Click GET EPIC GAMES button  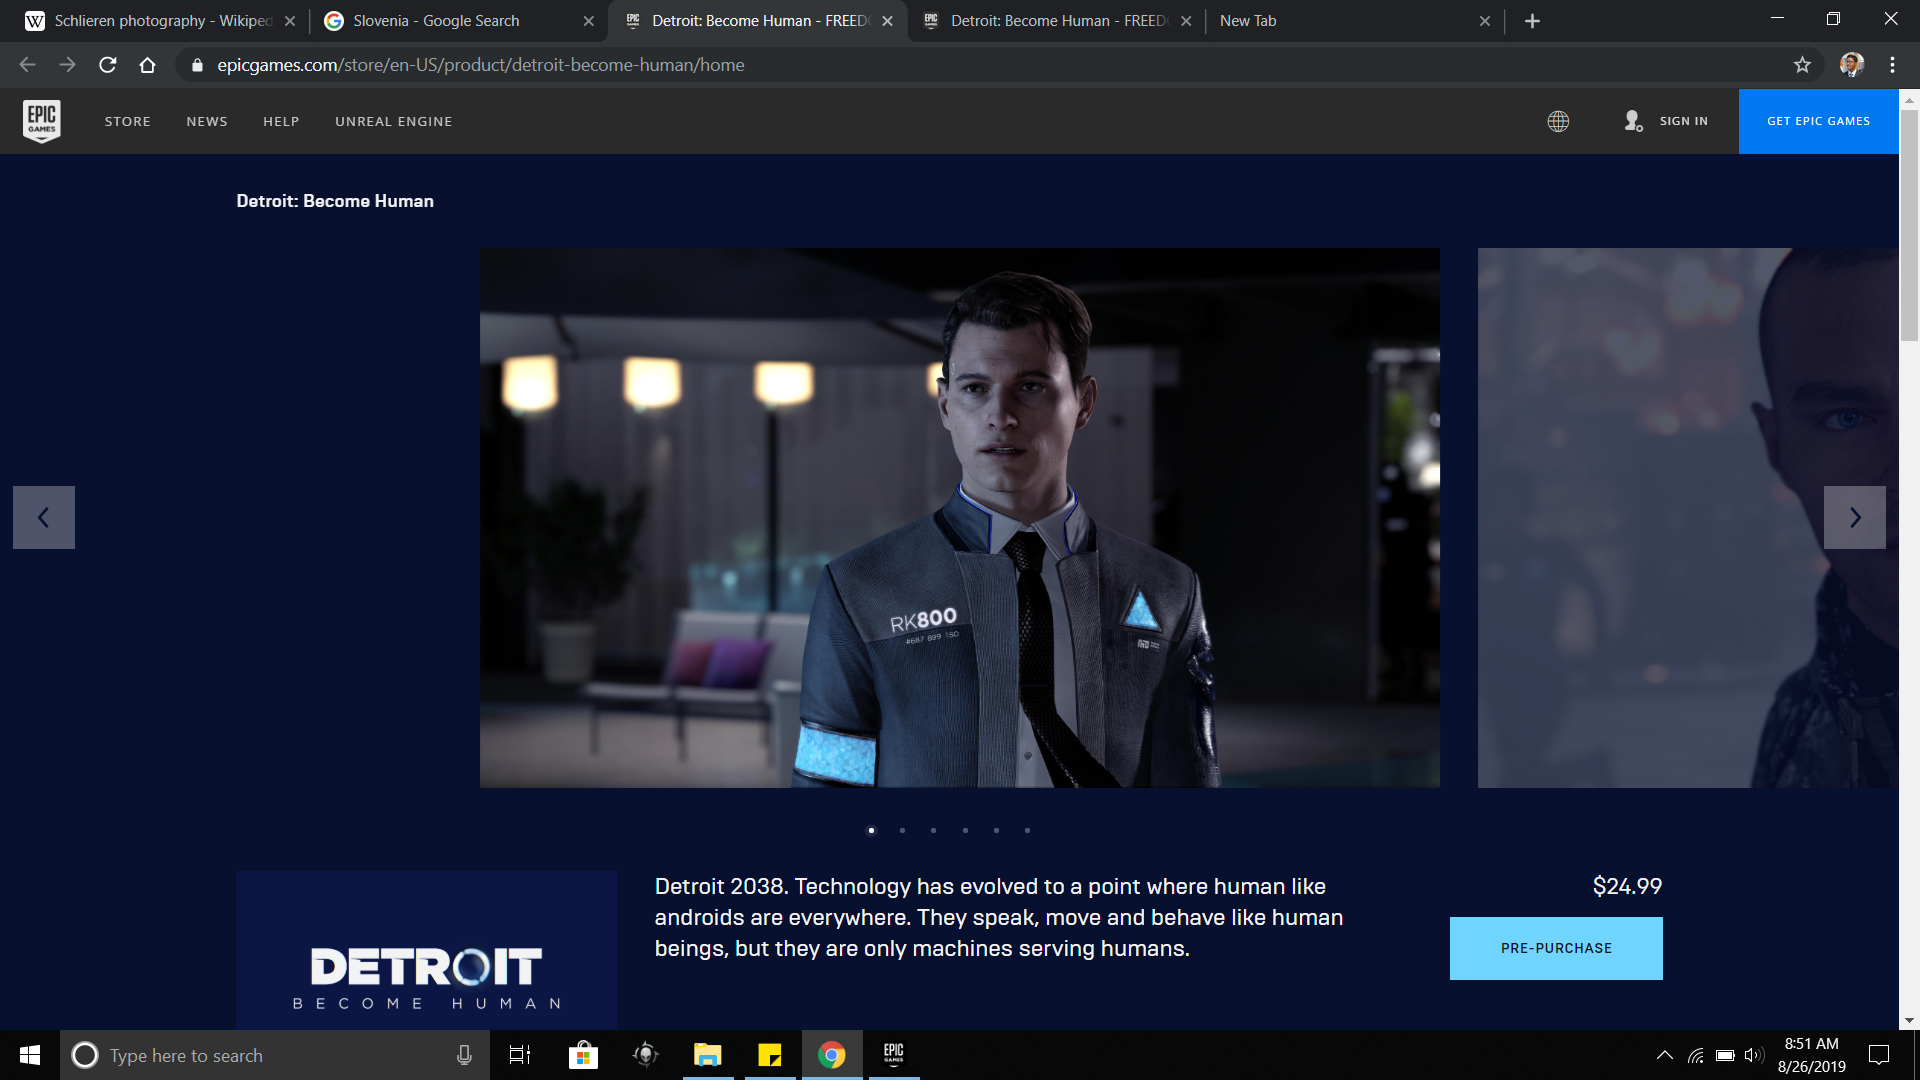coord(1818,121)
